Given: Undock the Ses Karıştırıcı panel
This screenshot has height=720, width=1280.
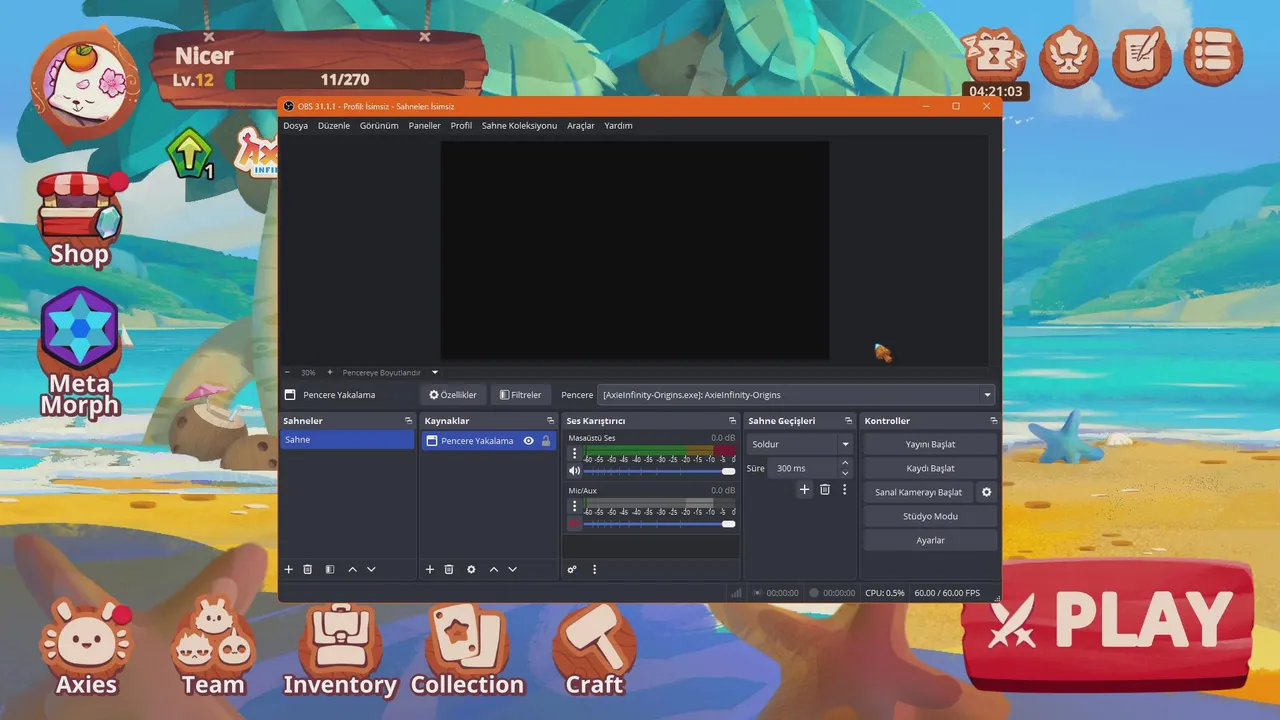Looking at the screenshot, I should [732, 421].
